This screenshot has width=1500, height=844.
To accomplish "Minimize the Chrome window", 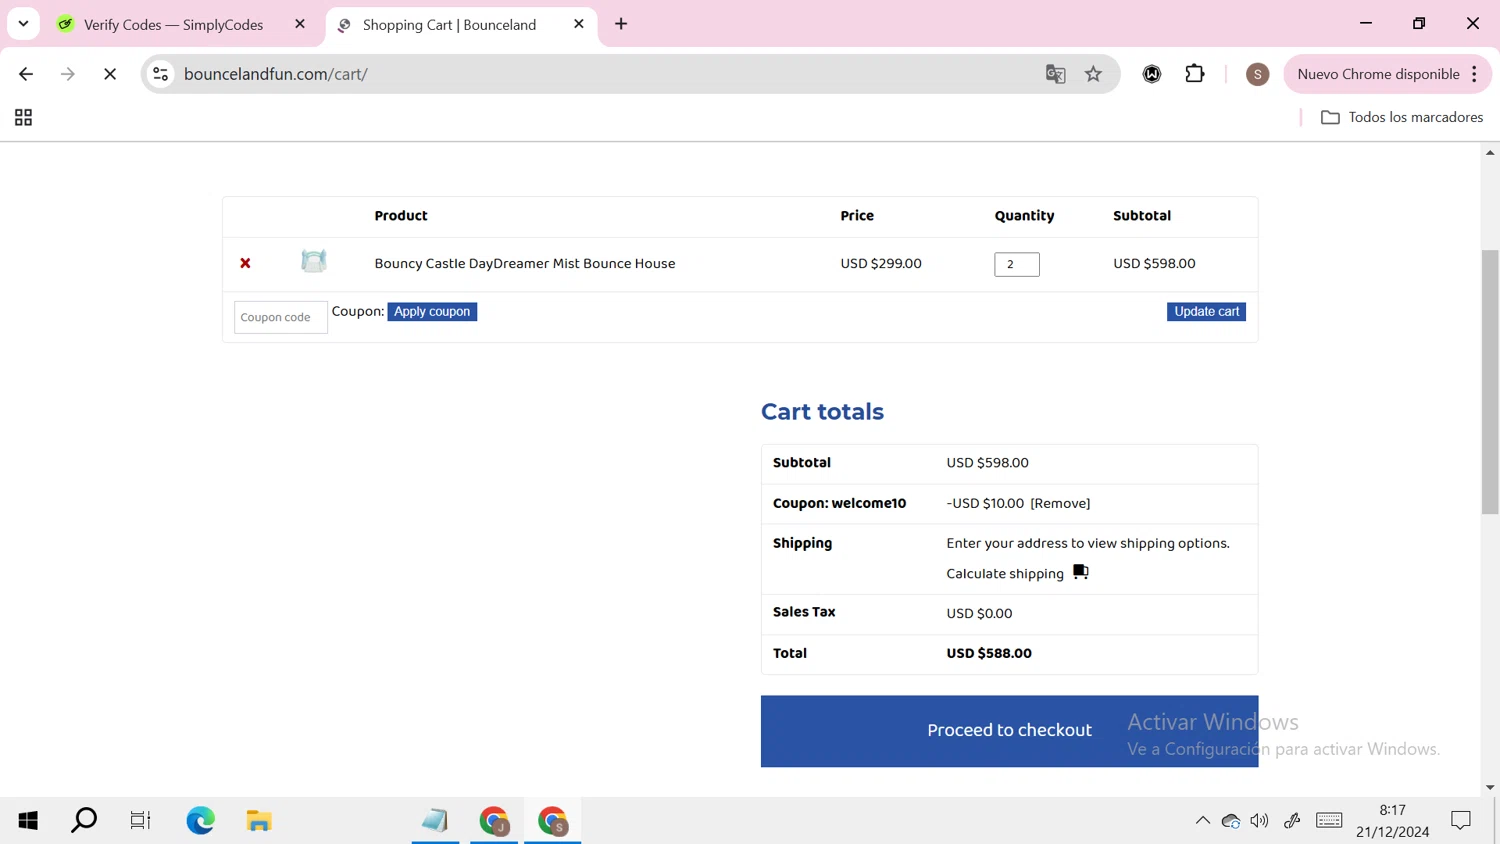I will point(1366,23).
